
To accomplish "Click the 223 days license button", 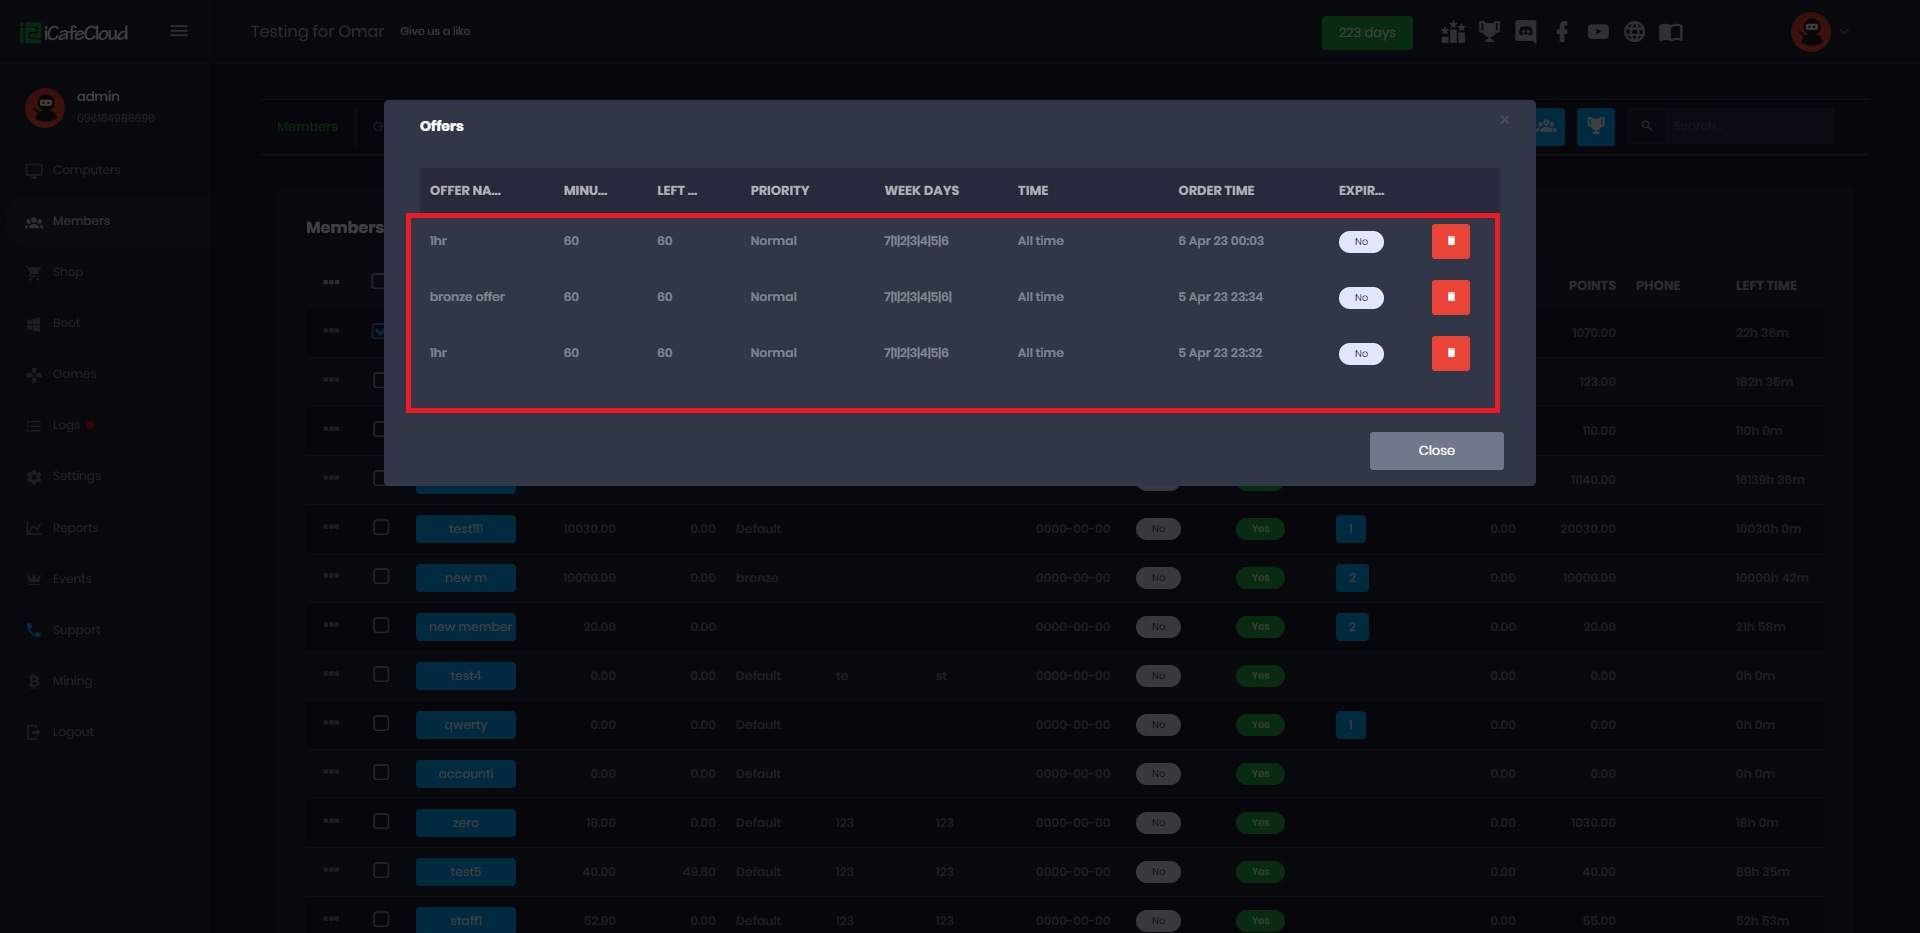I will [x=1366, y=32].
